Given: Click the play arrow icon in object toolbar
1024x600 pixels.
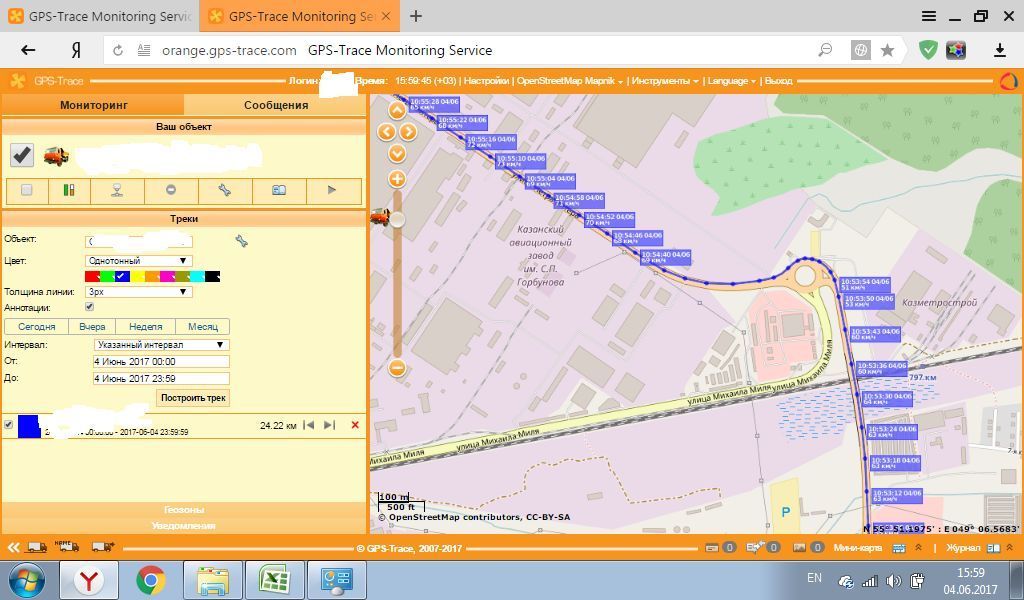Looking at the screenshot, I should 332,190.
